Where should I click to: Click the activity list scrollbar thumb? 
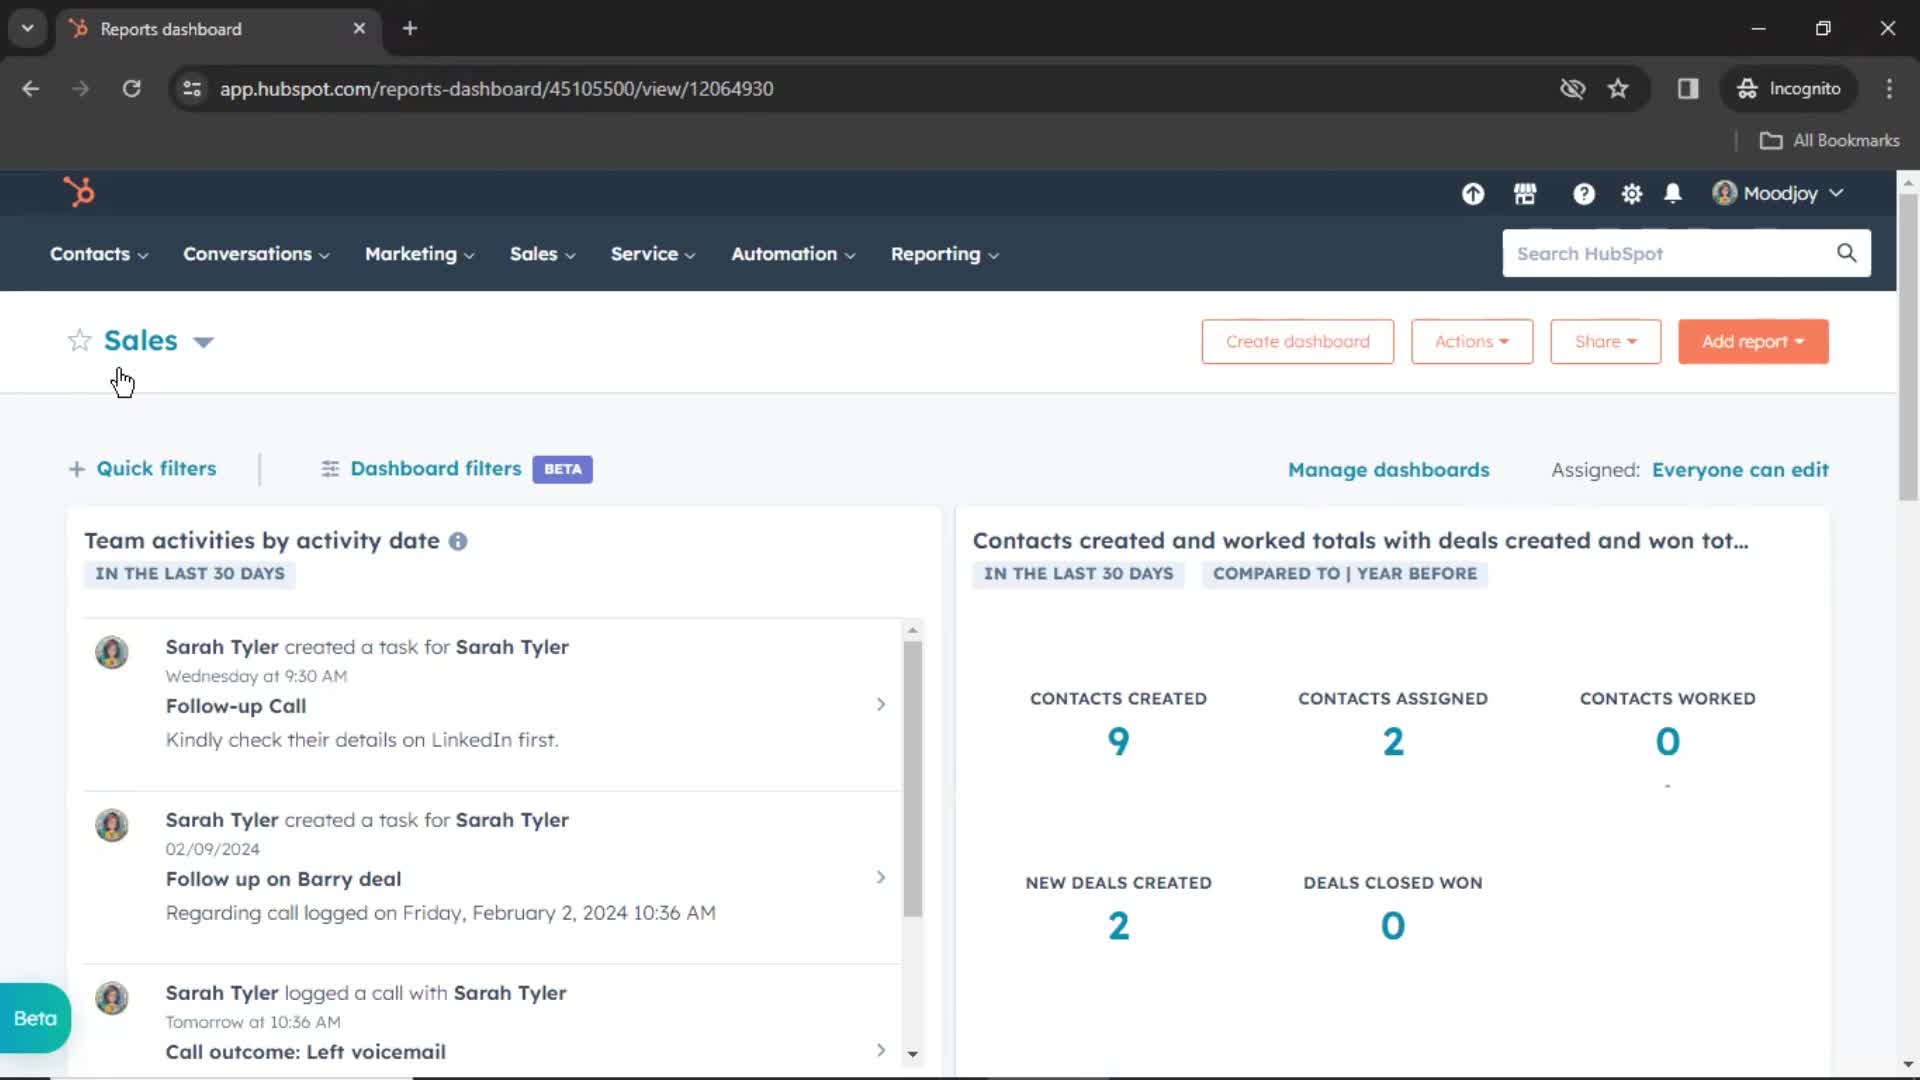(x=912, y=778)
